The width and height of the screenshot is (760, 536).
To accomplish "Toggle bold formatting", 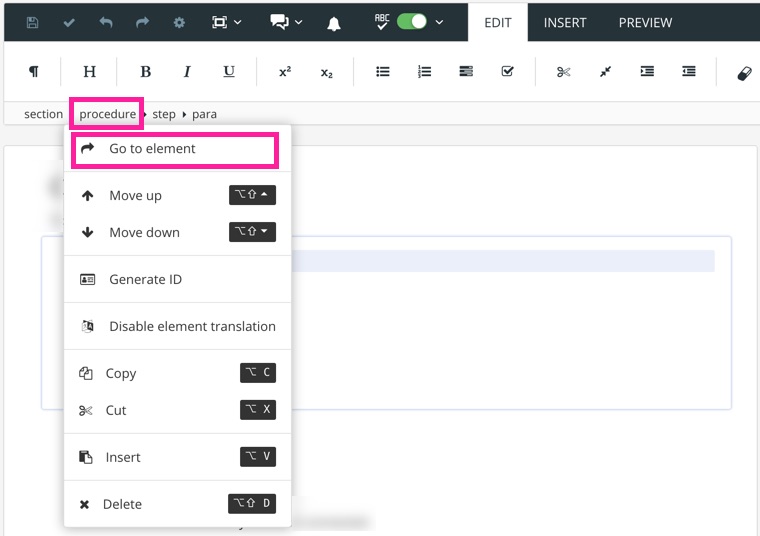I will [145, 72].
